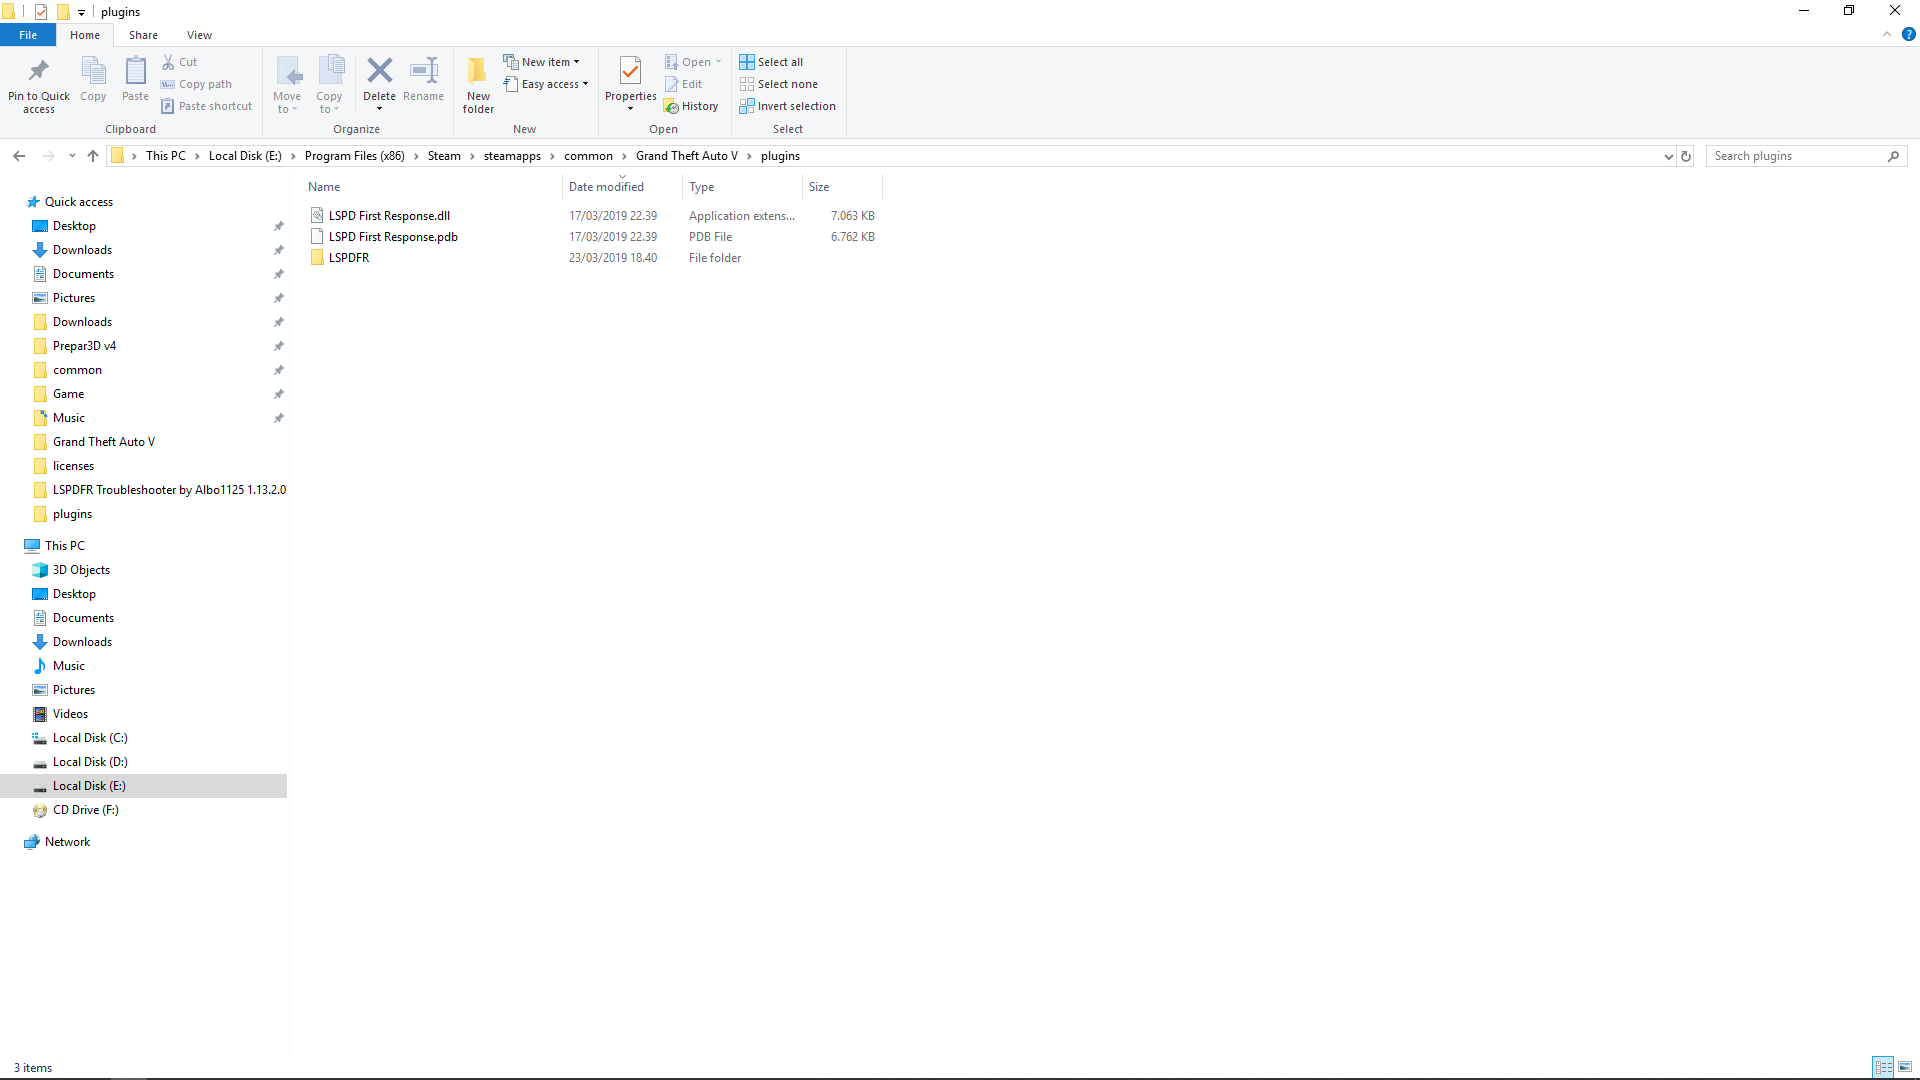
Task: Switch to details view in the status bar
Action: point(1883,1067)
